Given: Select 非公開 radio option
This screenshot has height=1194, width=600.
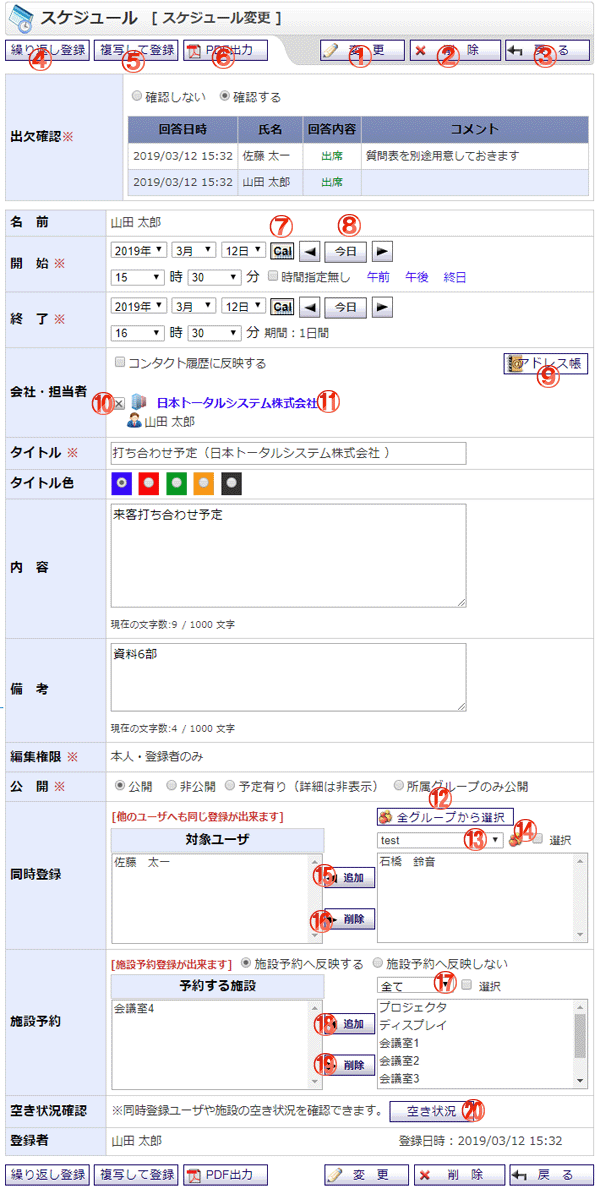Looking at the screenshot, I should 172,786.
